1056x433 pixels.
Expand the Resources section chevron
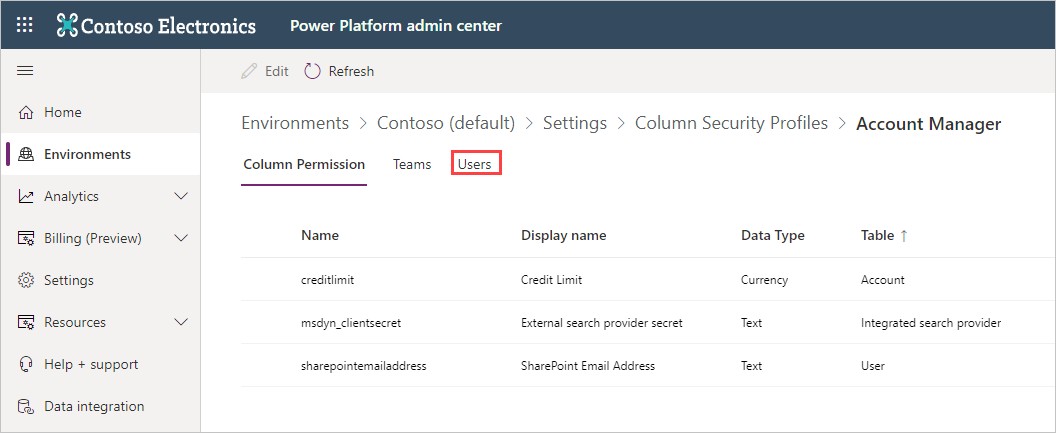click(x=181, y=323)
